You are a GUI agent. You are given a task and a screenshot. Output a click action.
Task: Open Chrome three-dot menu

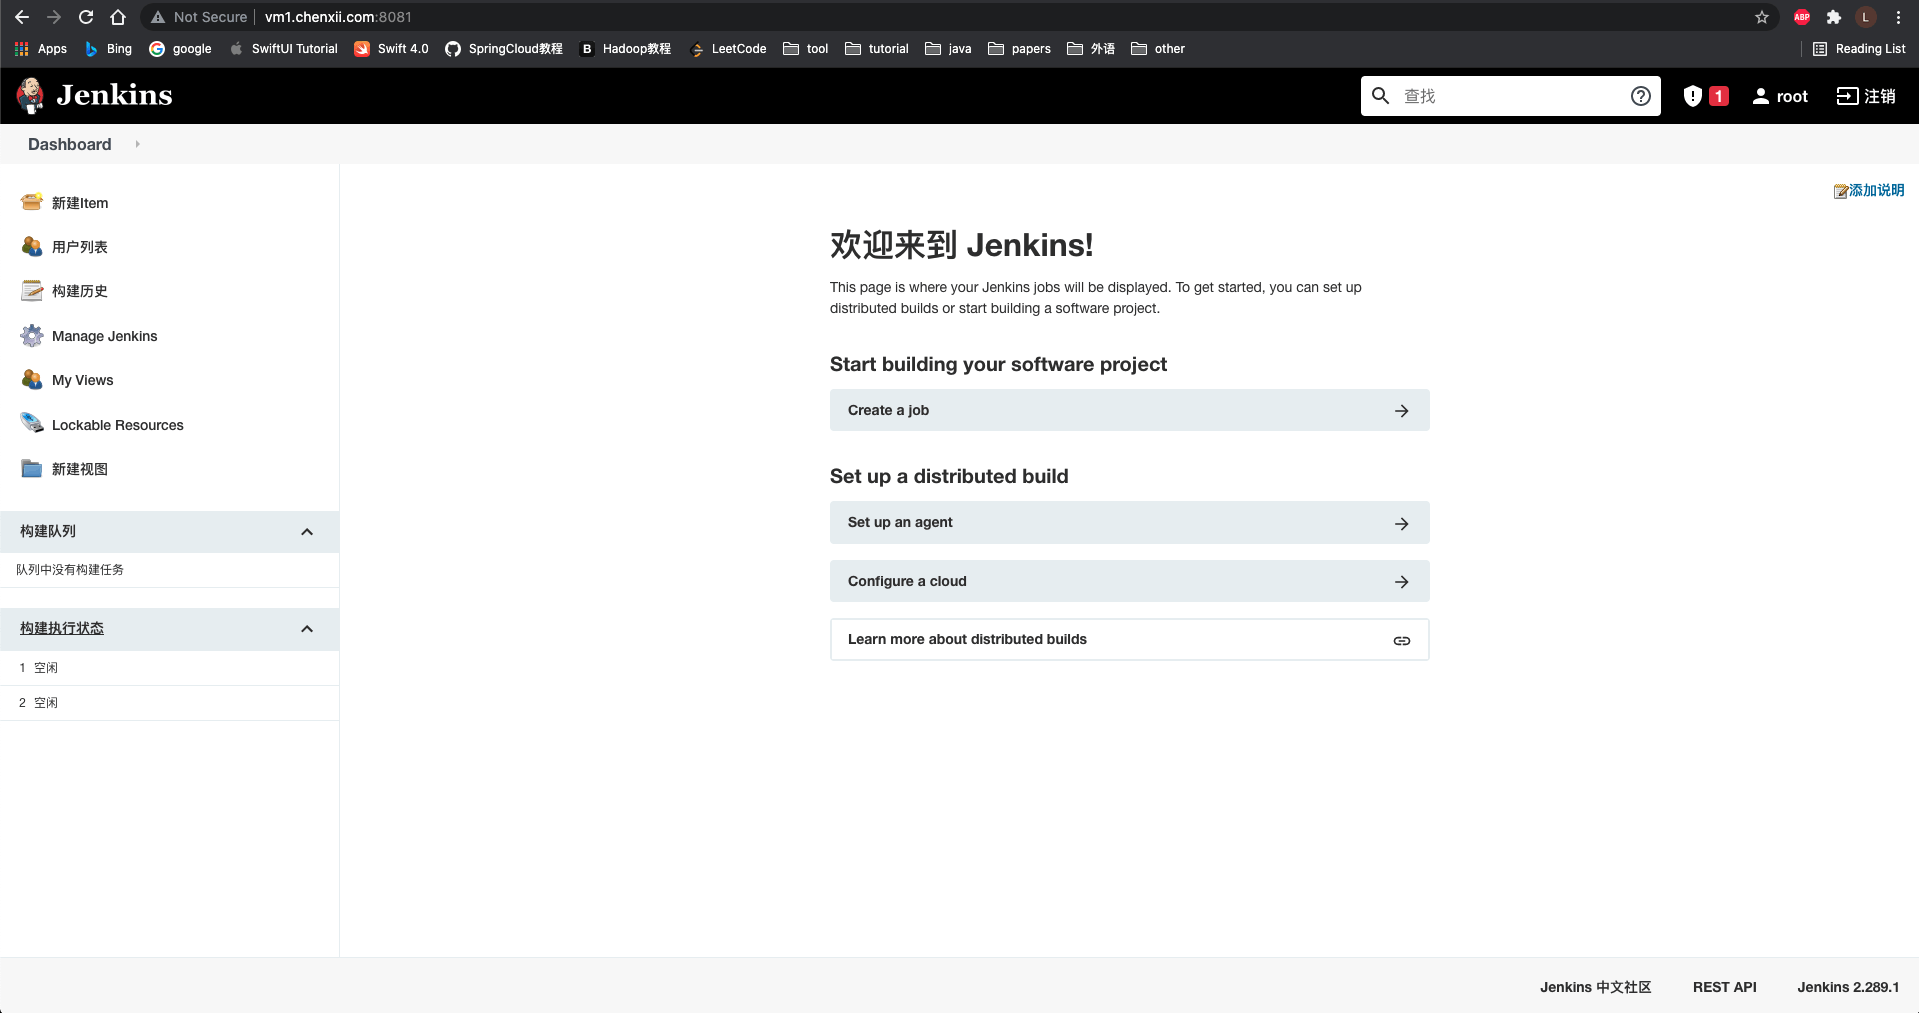click(1898, 17)
